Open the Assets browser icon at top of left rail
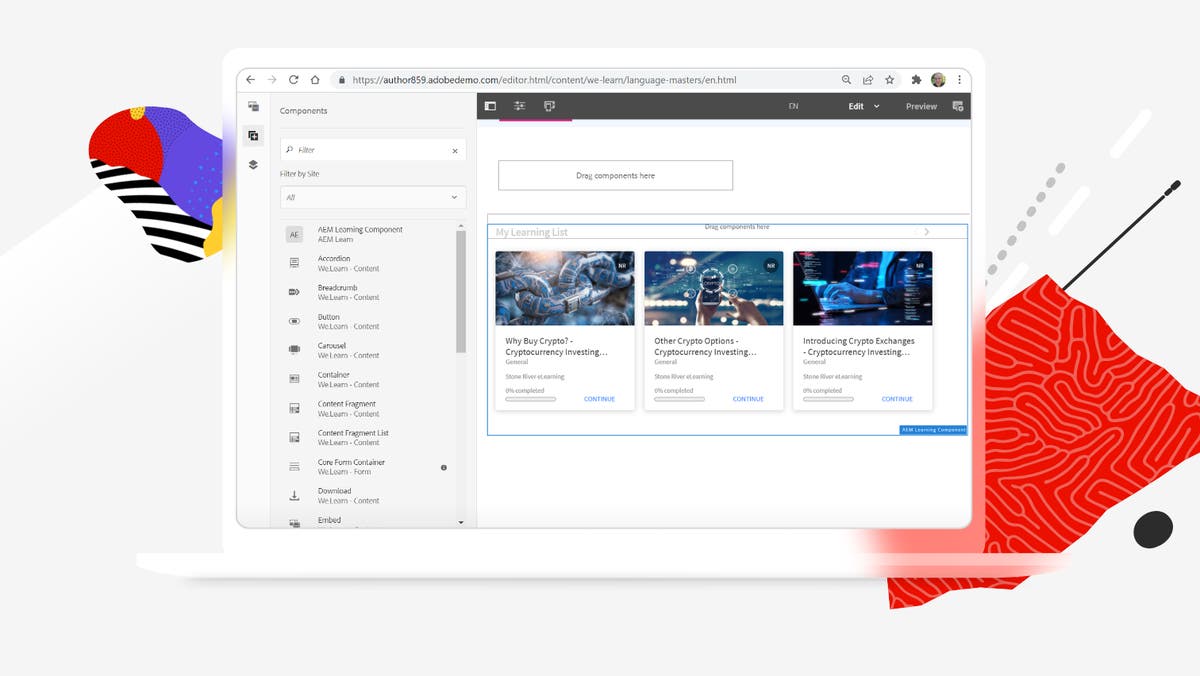This screenshot has width=1200, height=676. tap(254, 105)
